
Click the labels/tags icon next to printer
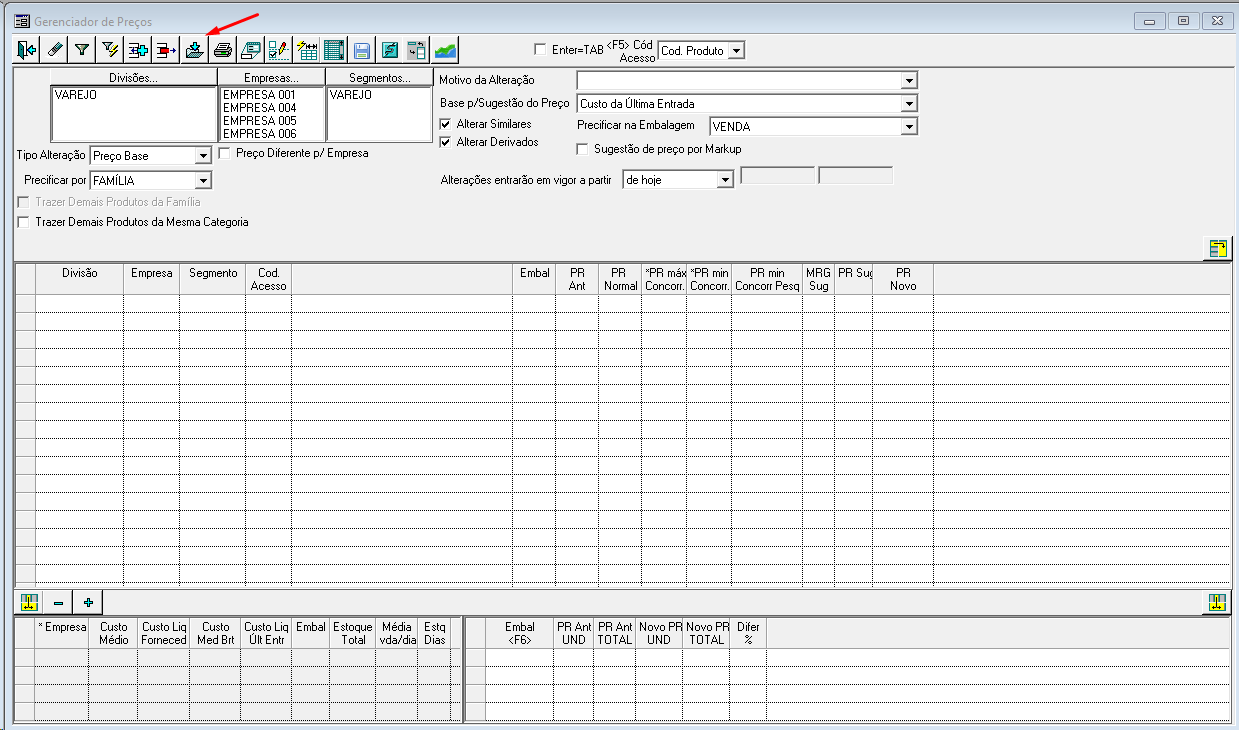(x=250, y=49)
